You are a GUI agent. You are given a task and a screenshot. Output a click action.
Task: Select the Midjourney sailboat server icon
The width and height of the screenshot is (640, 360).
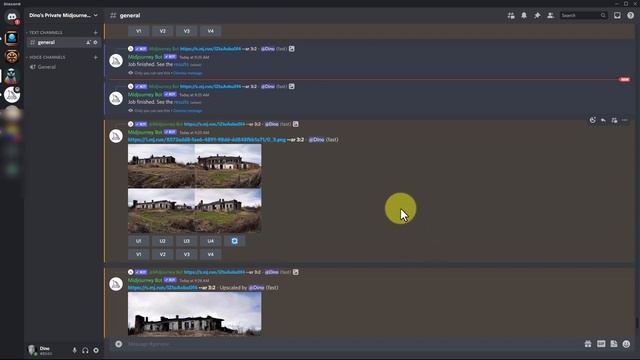coord(12,95)
